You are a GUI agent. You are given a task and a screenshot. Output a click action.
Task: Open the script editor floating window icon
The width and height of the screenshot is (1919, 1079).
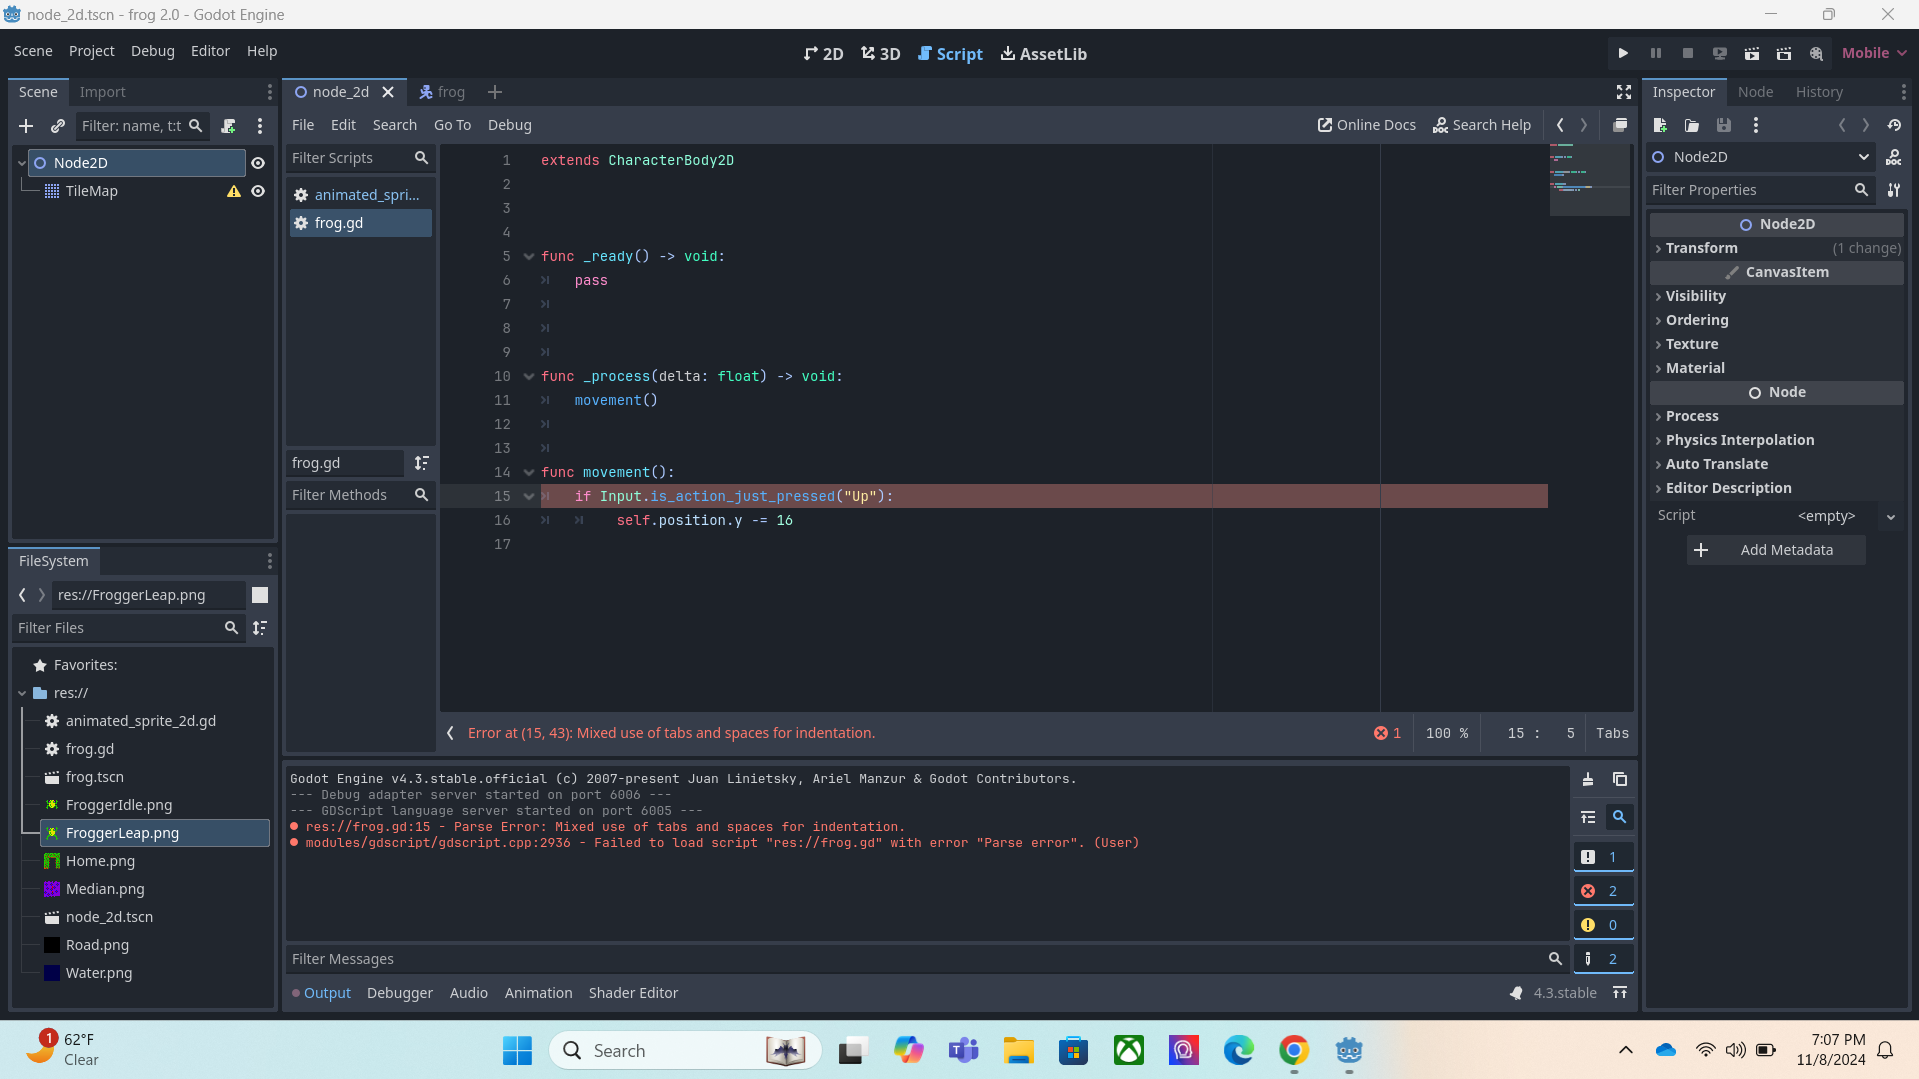click(x=1620, y=125)
